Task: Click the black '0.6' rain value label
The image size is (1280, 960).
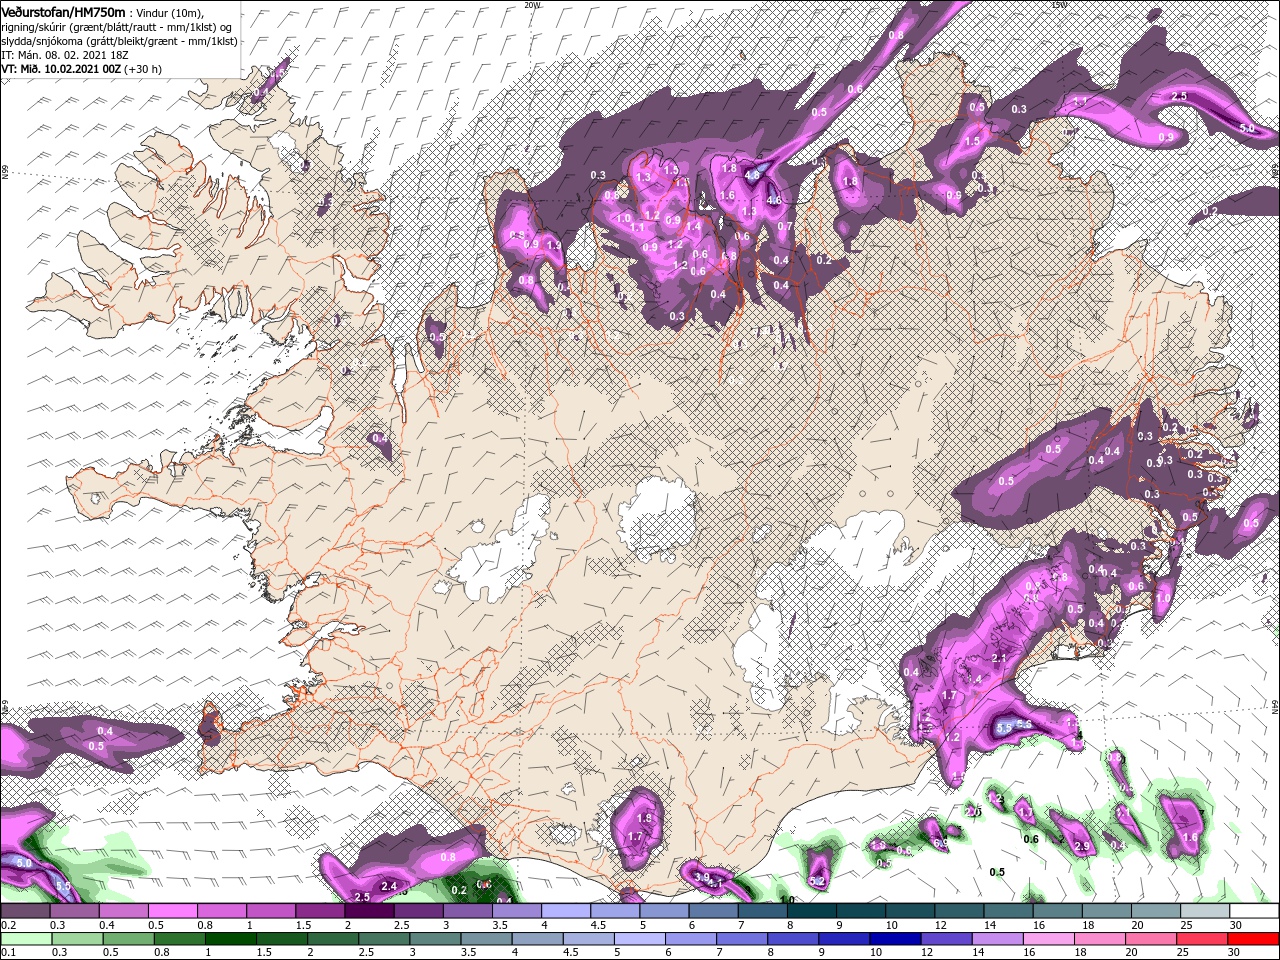Action: (1032, 839)
